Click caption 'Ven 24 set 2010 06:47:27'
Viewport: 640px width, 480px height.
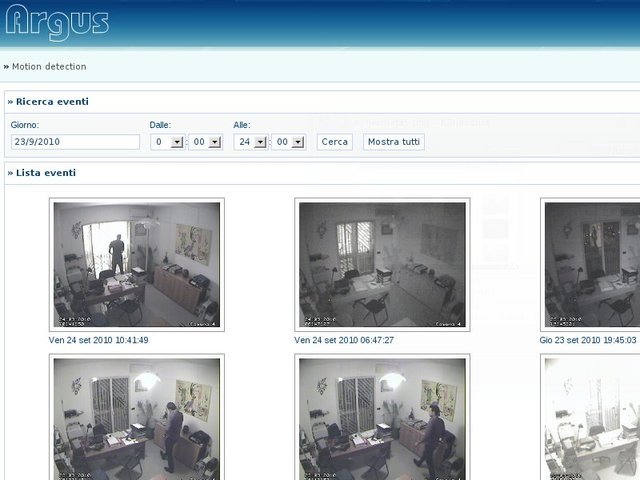(344, 340)
